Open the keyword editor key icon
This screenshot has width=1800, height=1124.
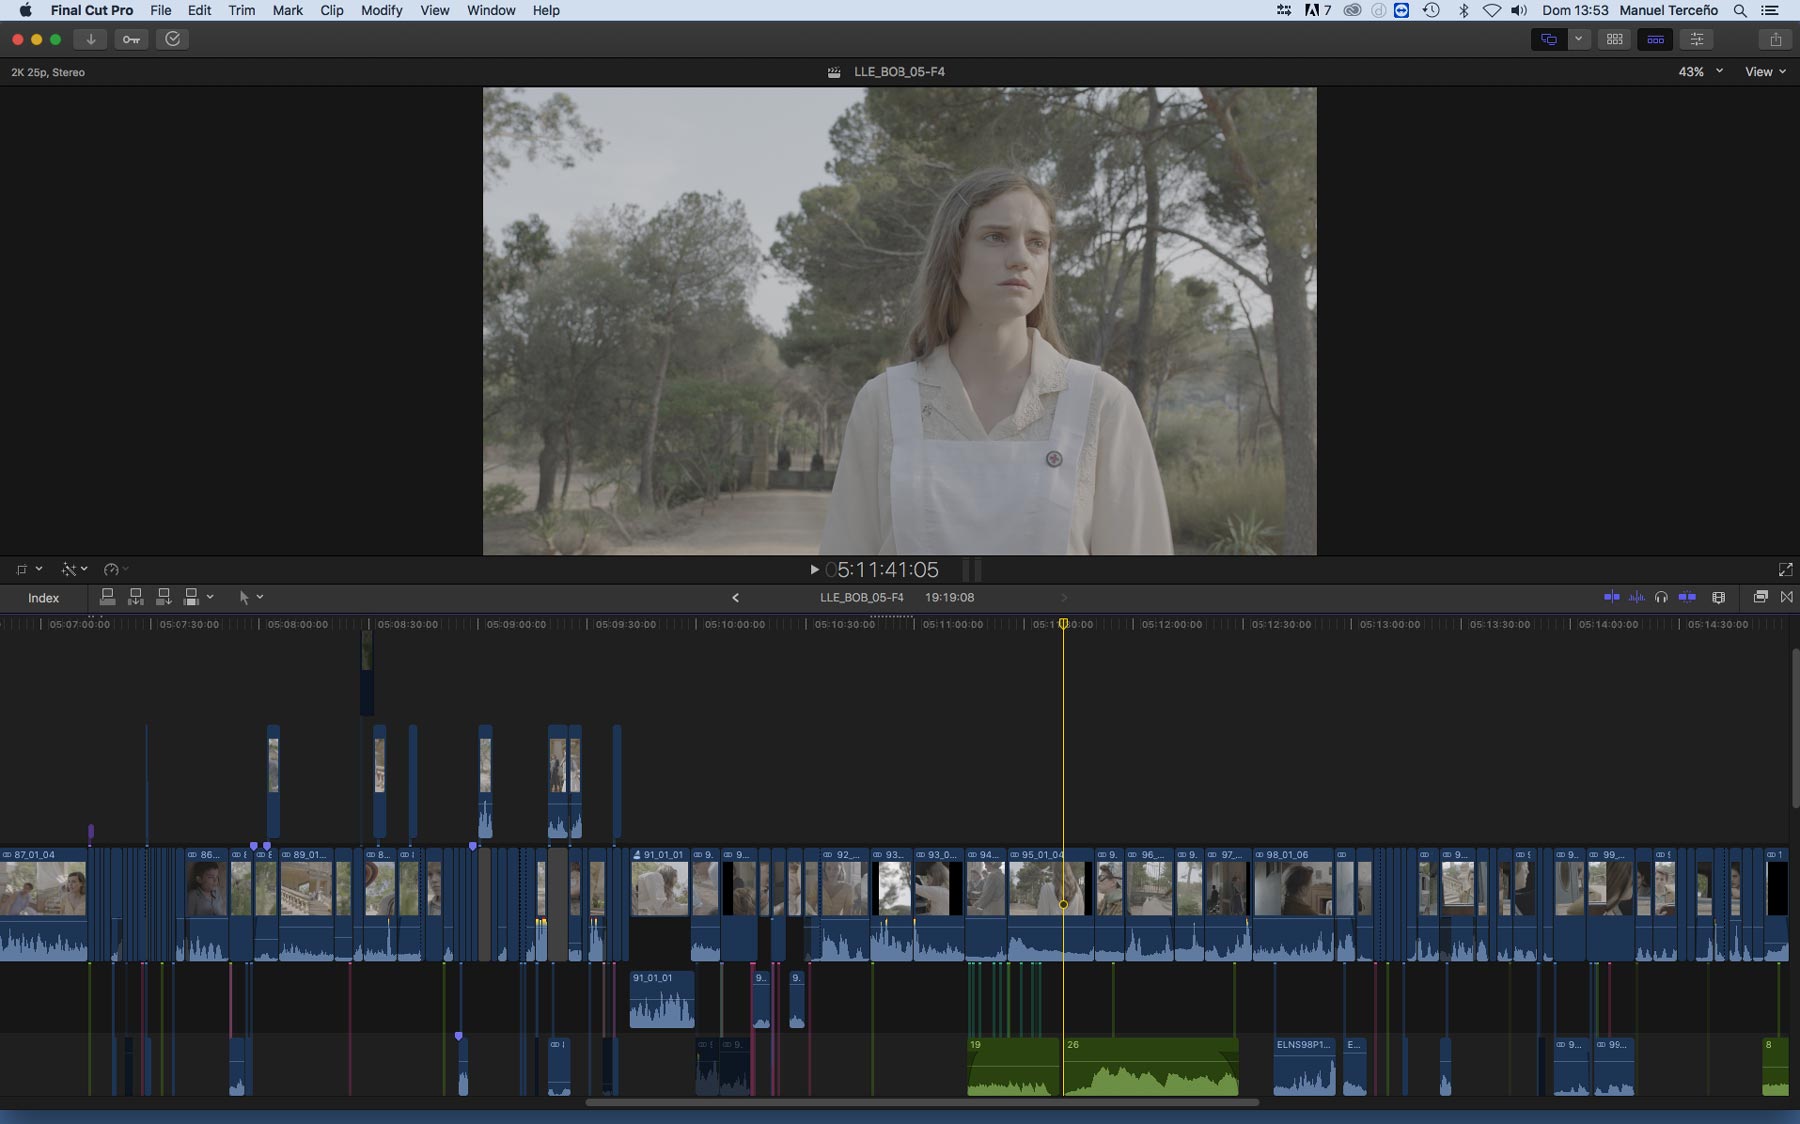pyautogui.click(x=131, y=39)
